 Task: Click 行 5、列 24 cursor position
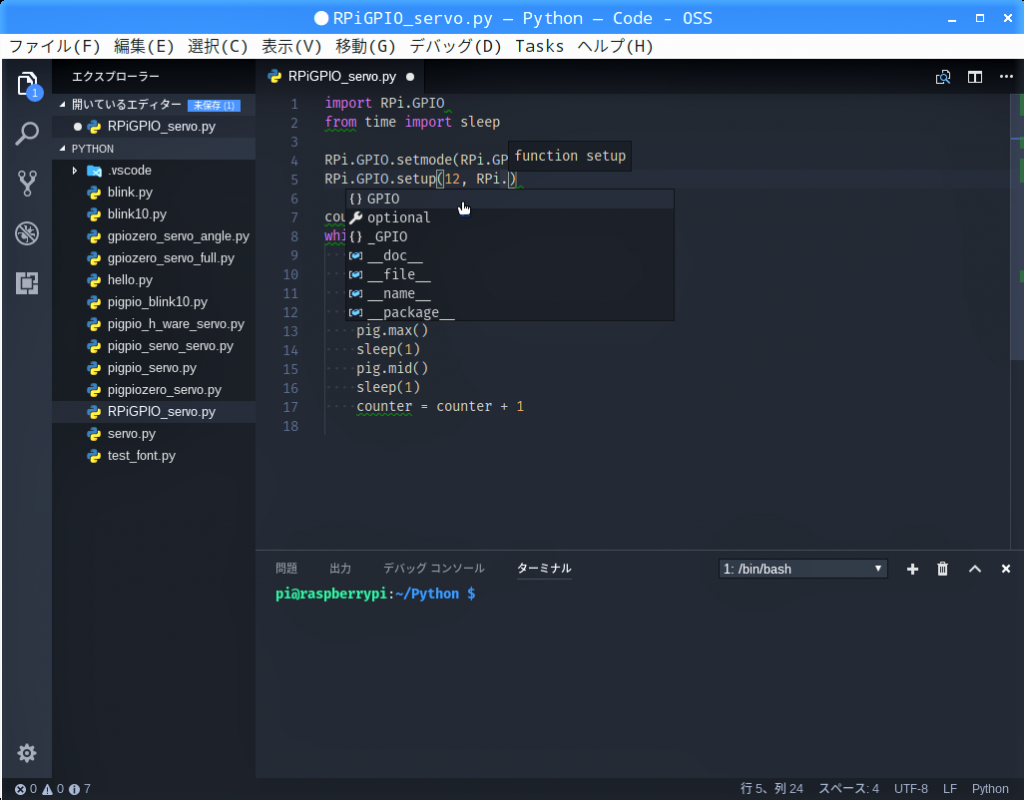click(x=771, y=789)
